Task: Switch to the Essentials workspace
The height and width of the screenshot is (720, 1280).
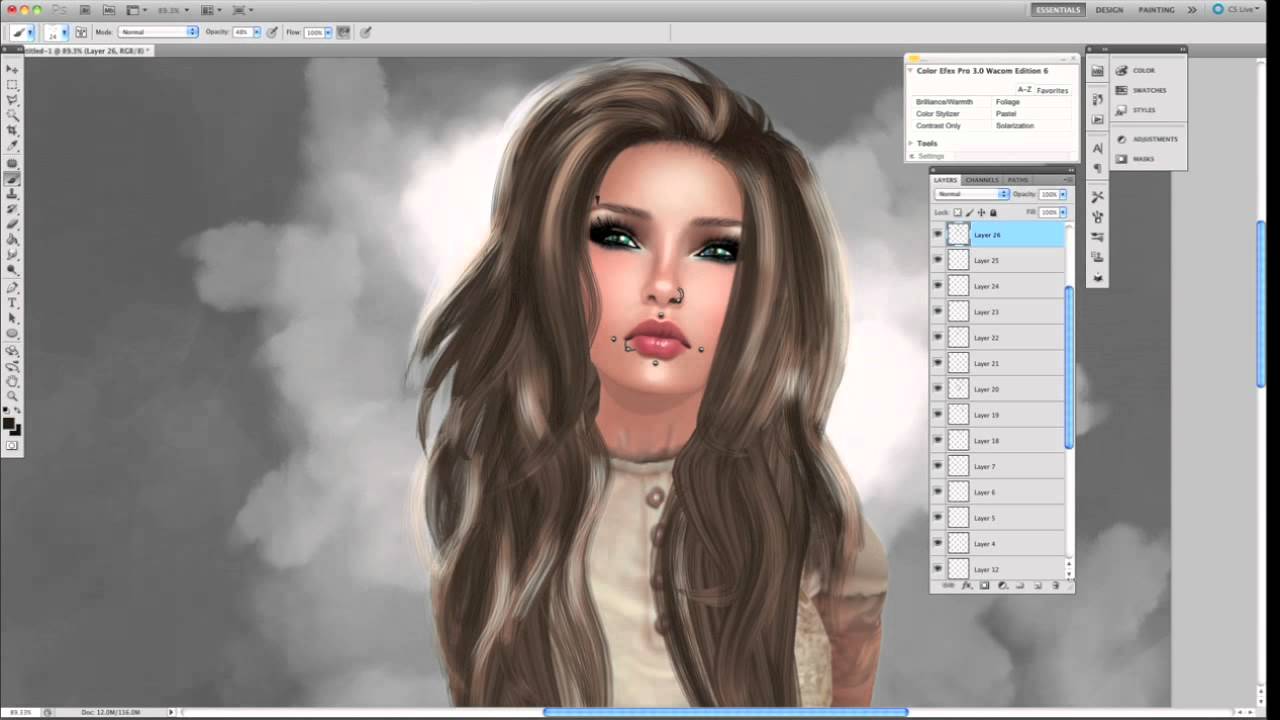Action: tap(1058, 10)
